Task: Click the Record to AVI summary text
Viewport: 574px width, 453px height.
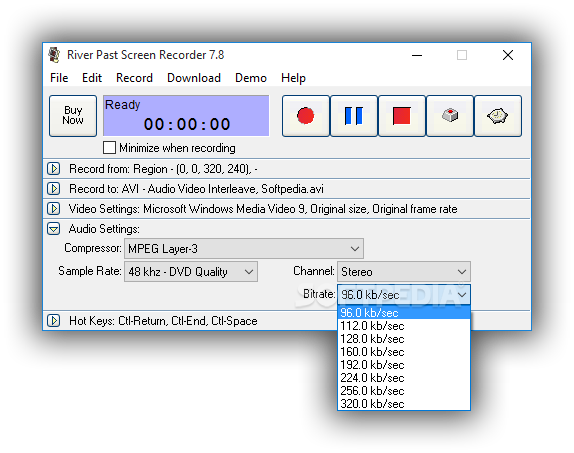Action: 196,189
